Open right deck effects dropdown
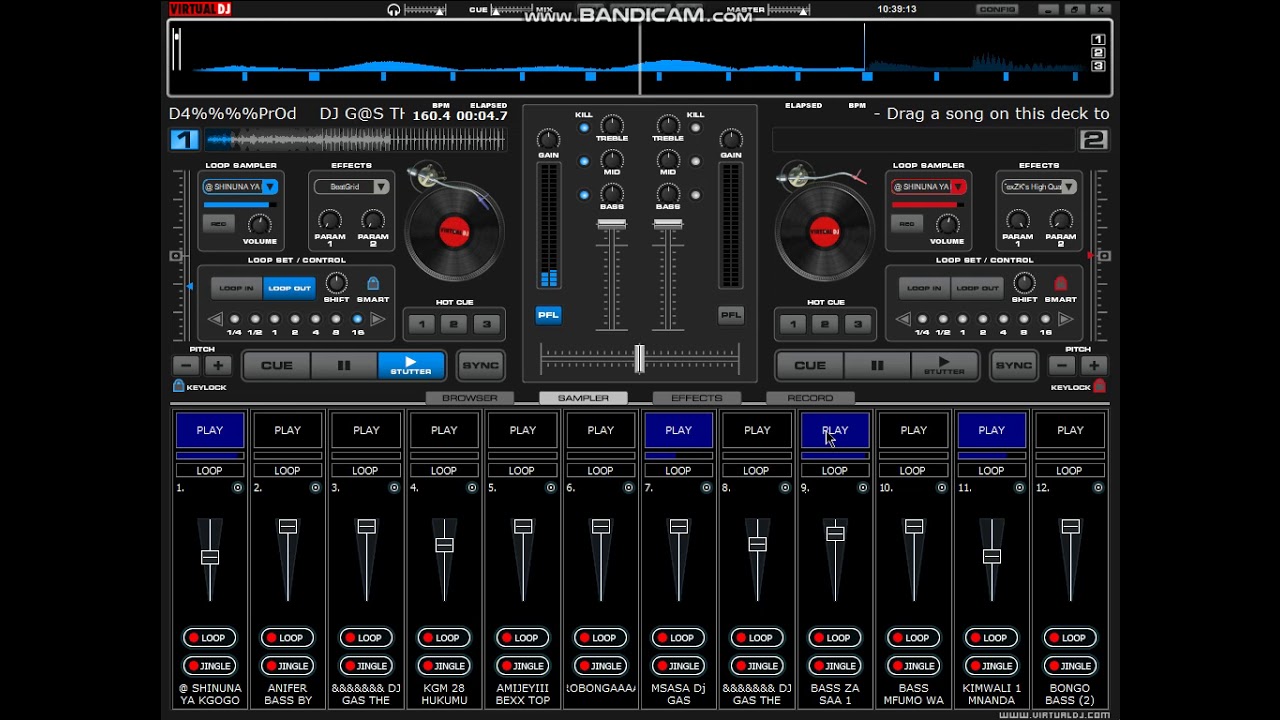The height and width of the screenshot is (720, 1280). tap(1068, 187)
